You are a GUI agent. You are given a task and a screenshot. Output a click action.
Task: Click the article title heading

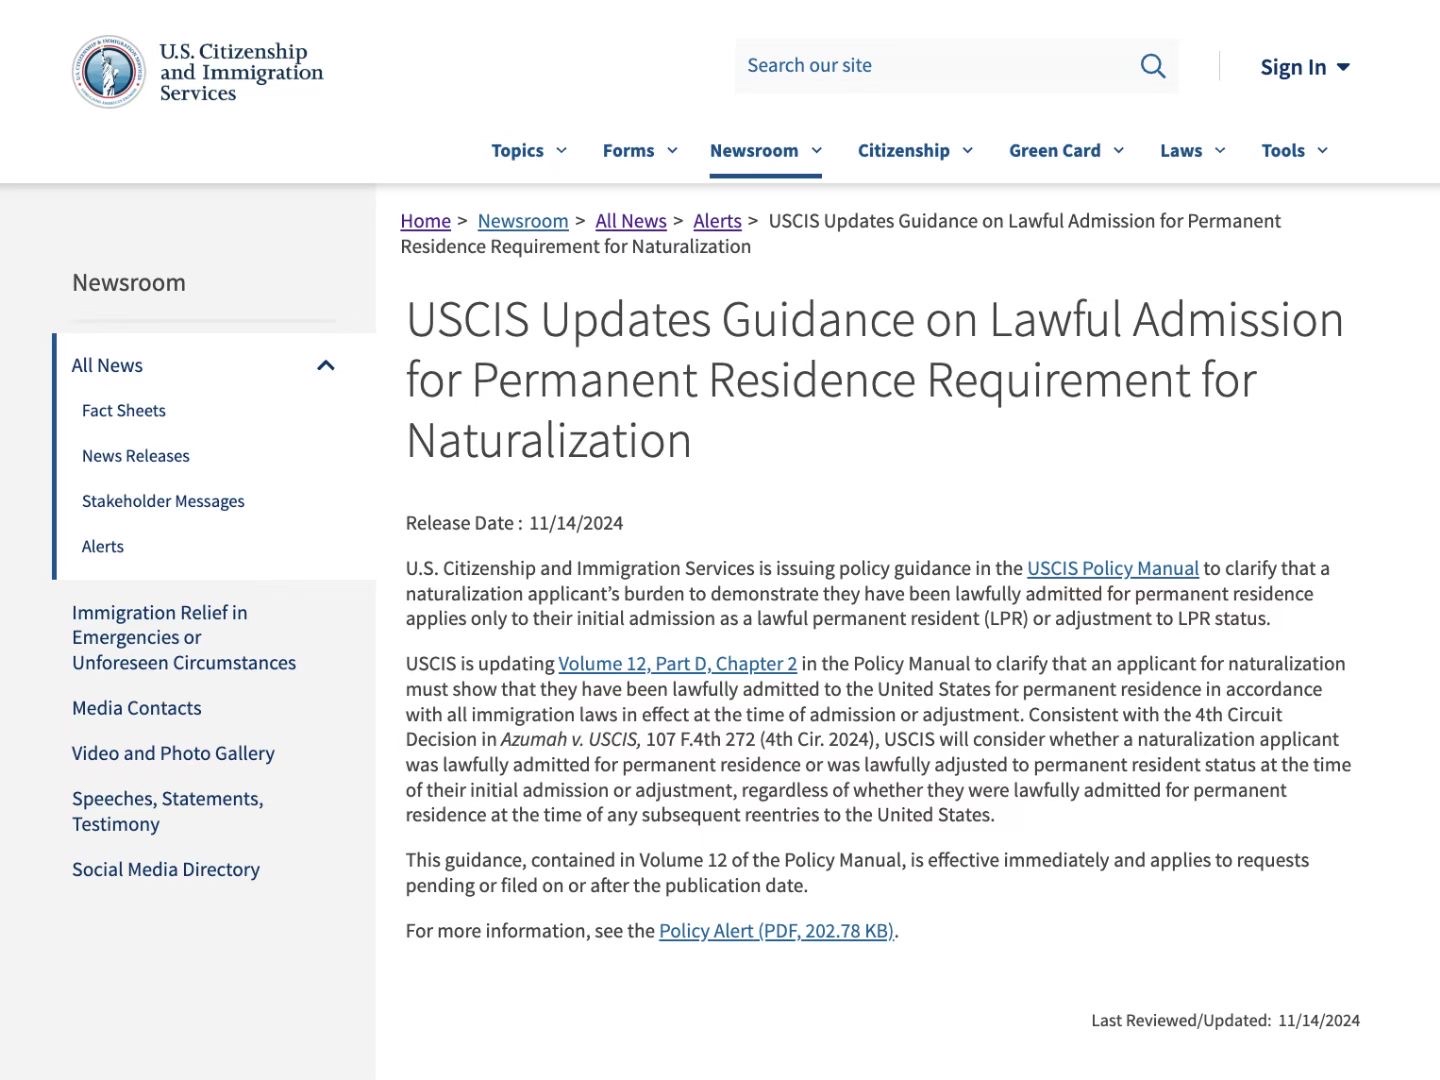point(875,380)
